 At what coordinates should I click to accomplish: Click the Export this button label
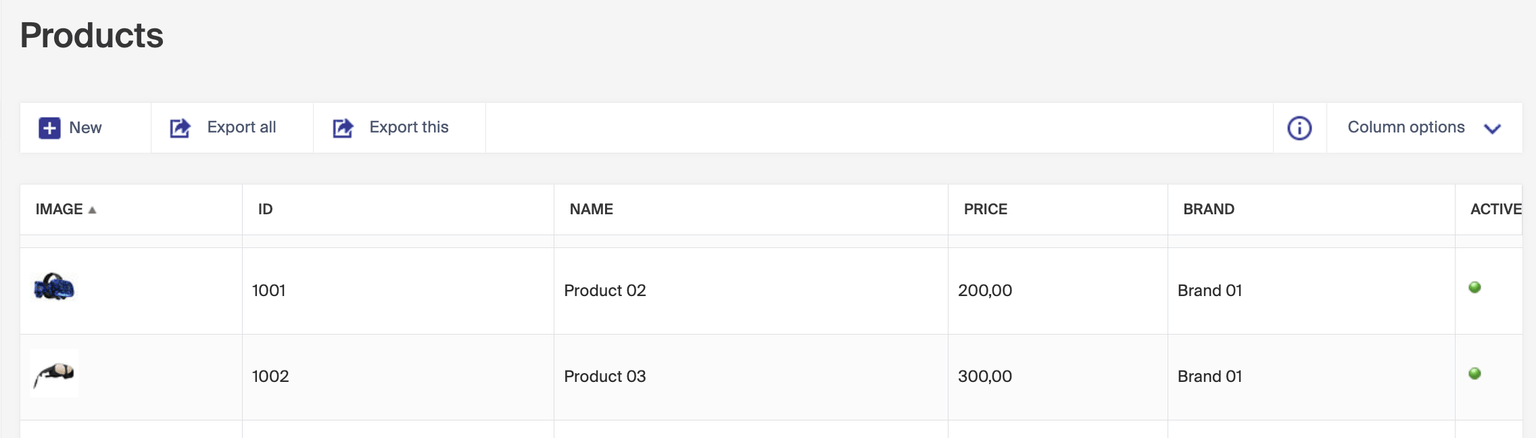pyautogui.click(x=408, y=128)
